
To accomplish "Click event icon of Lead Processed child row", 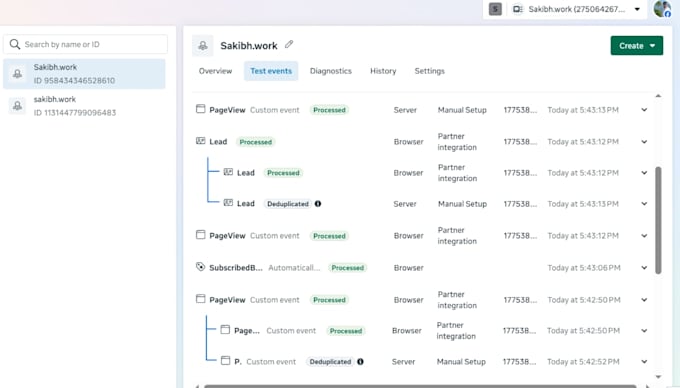I will (x=228, y=172).
